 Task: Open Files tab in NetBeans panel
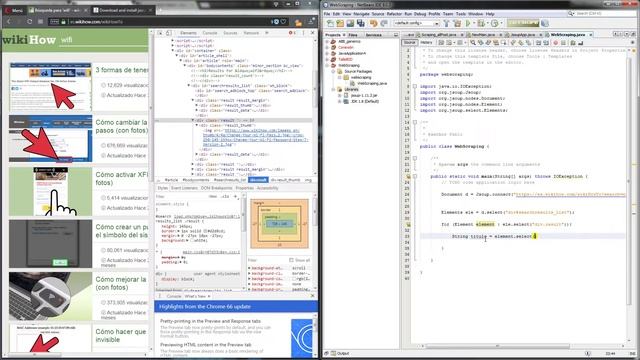click(x=353, y=35)
